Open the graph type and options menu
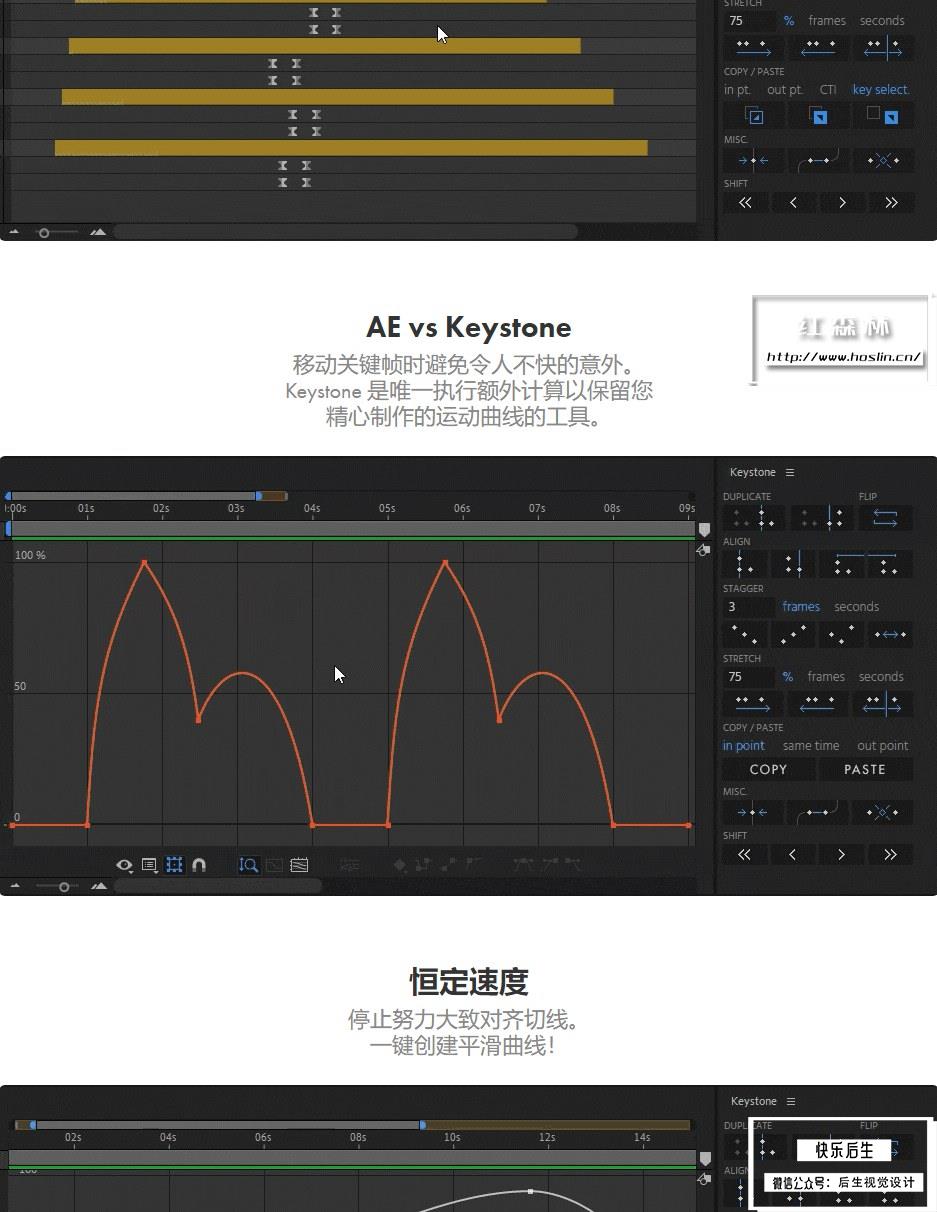937x1212 pixels. click(x=149, y=865)
